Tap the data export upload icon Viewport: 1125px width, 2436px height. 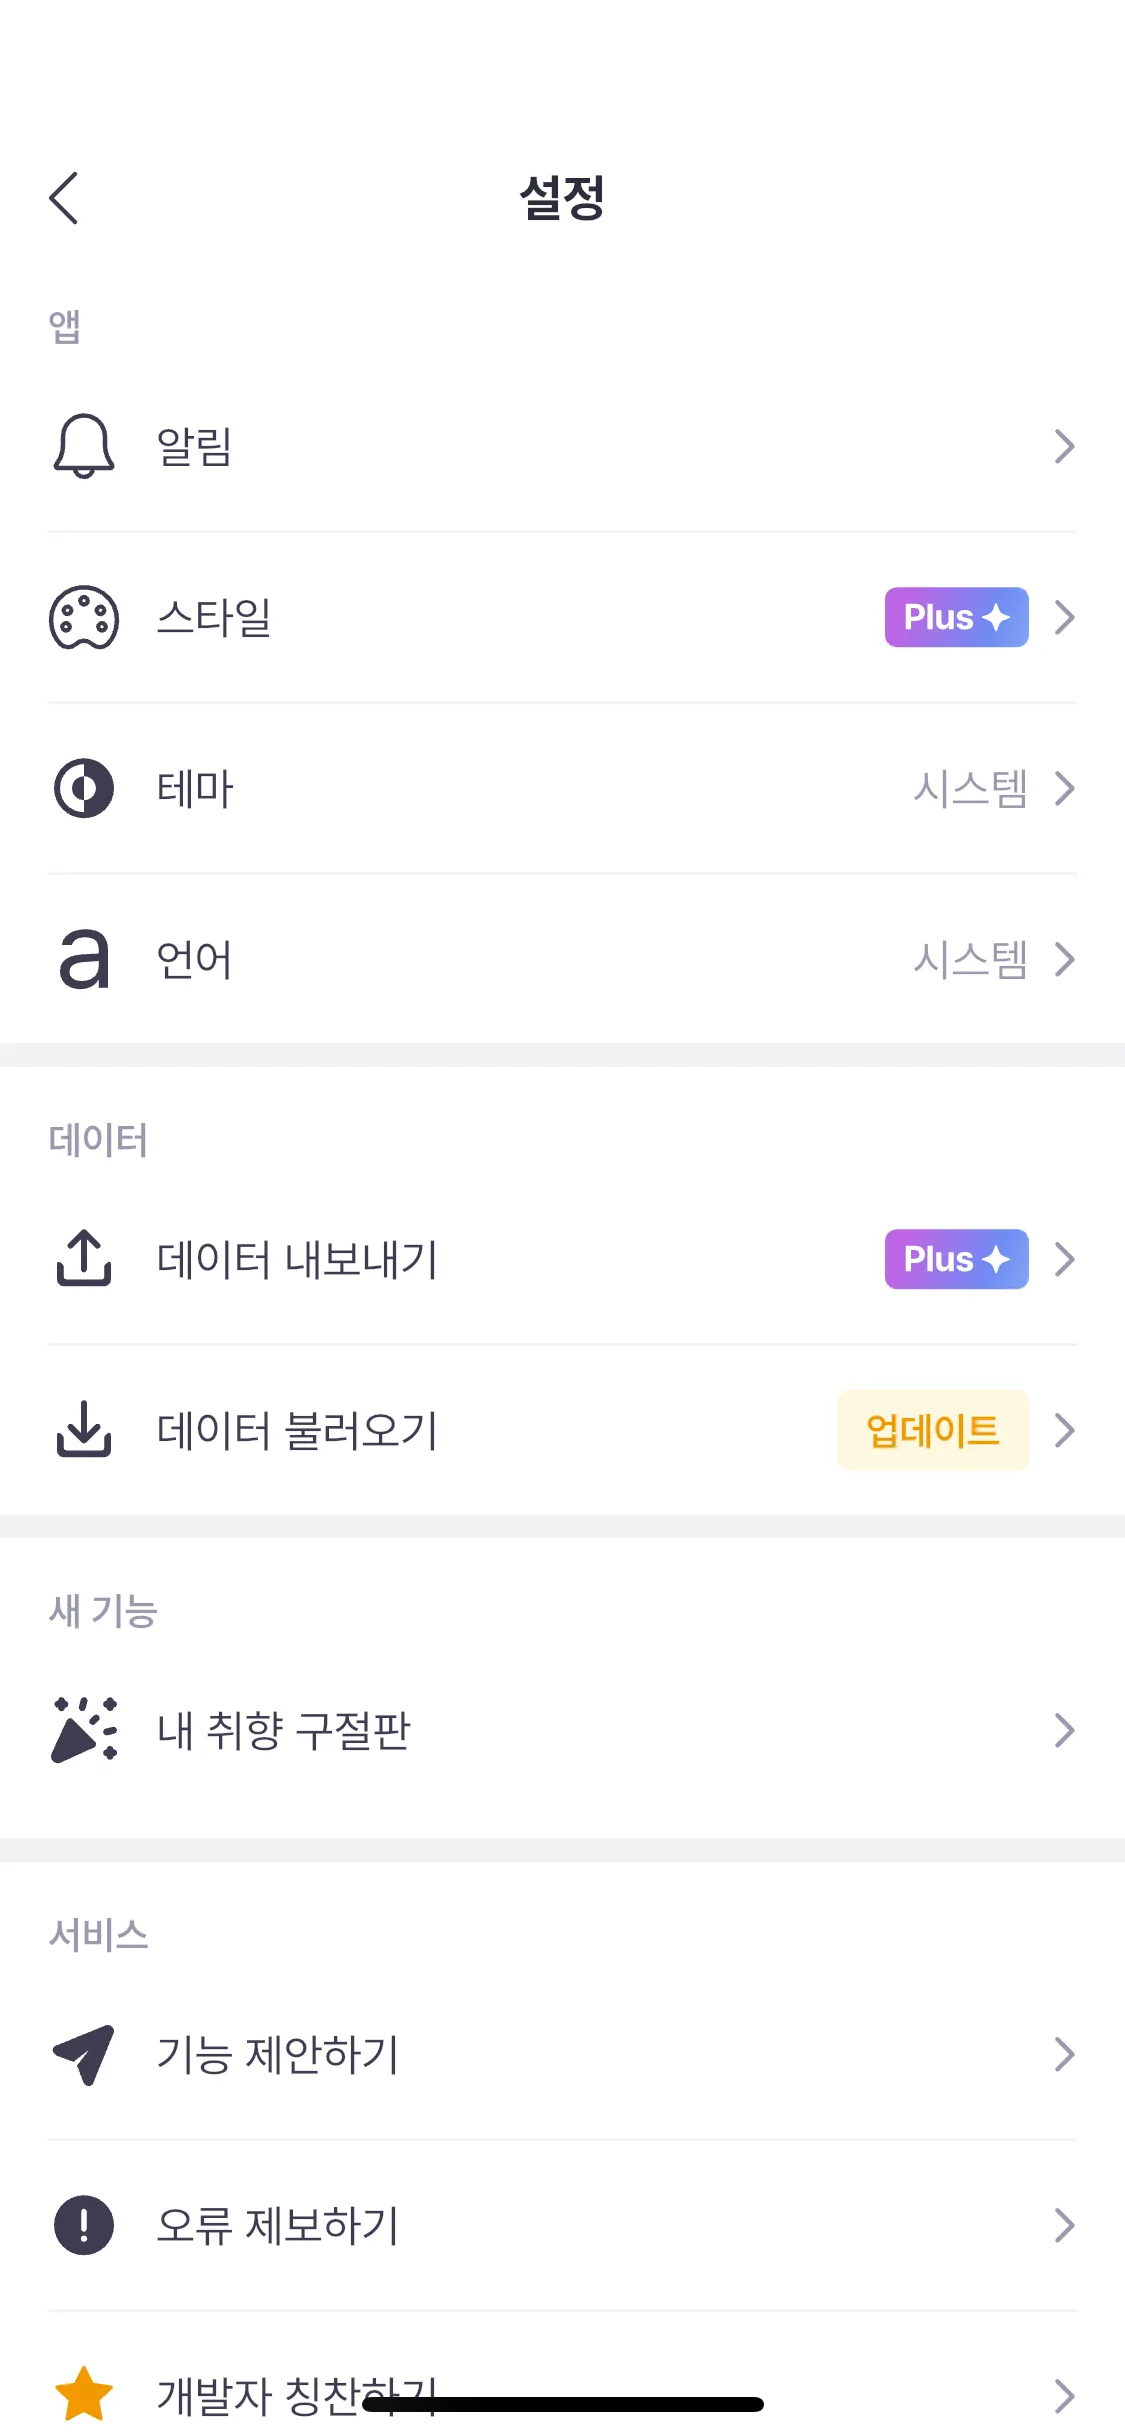tap(84, 1259)
